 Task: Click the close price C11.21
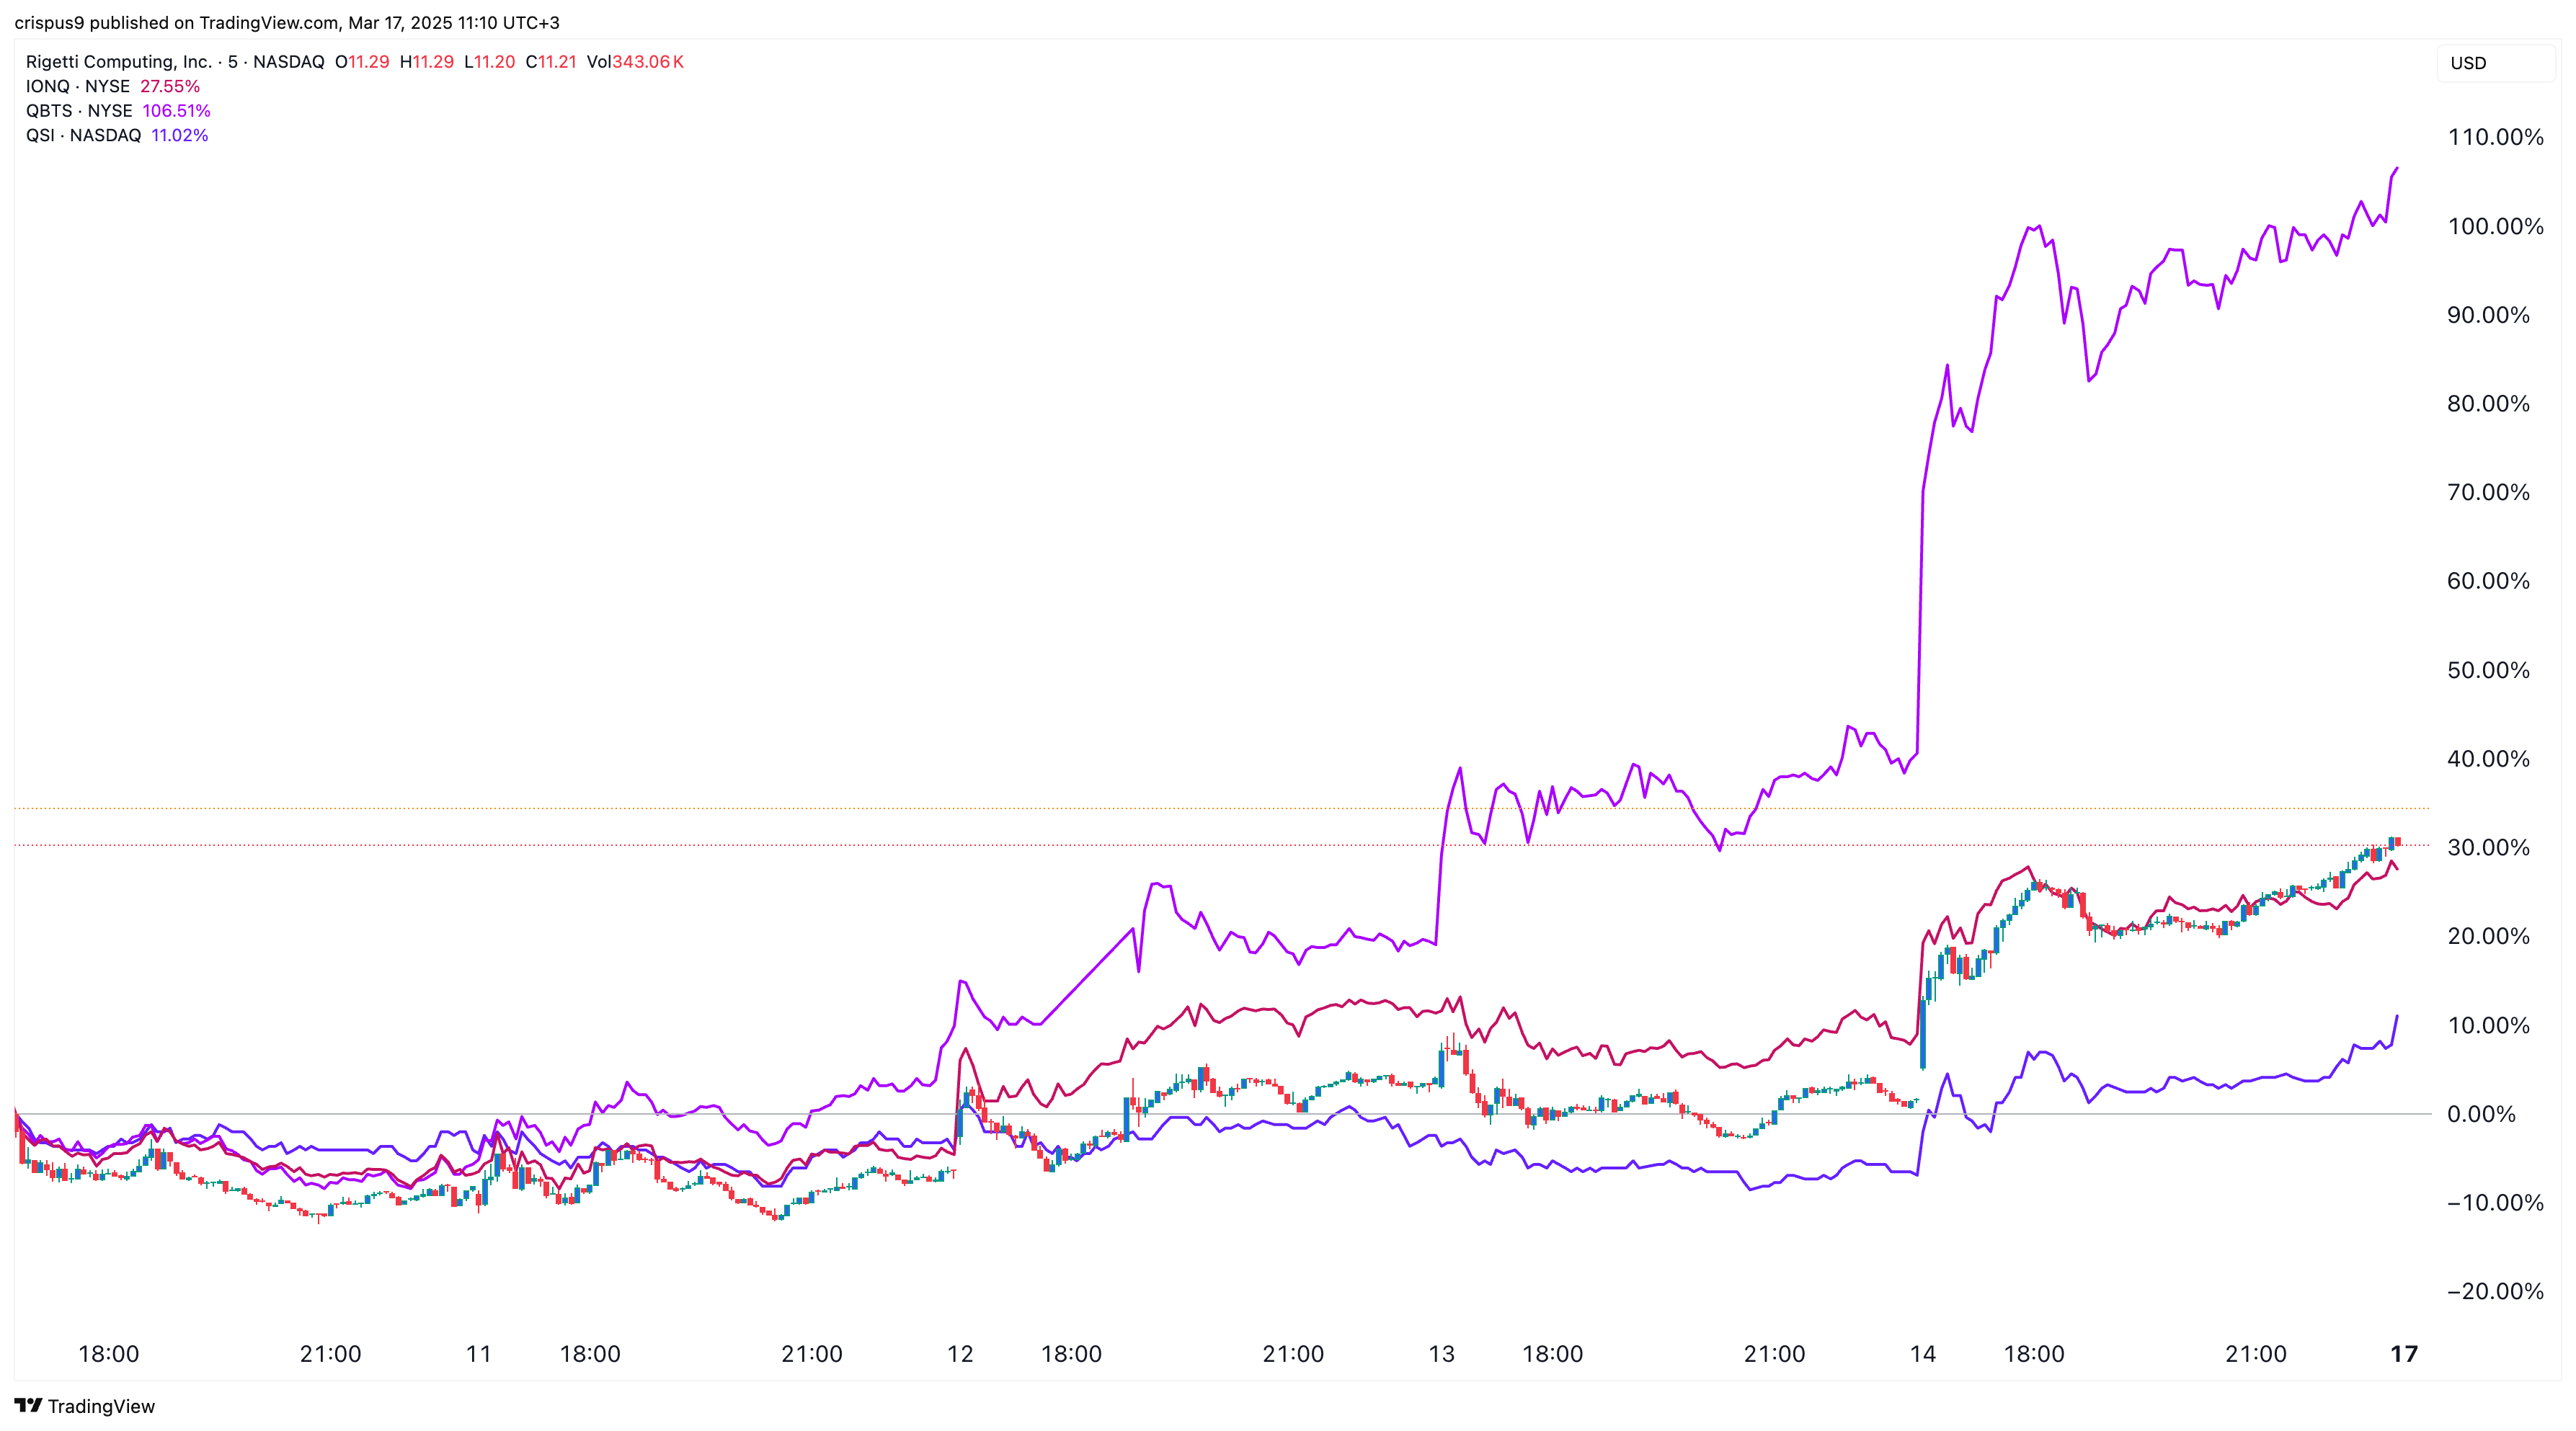(551, 62)
